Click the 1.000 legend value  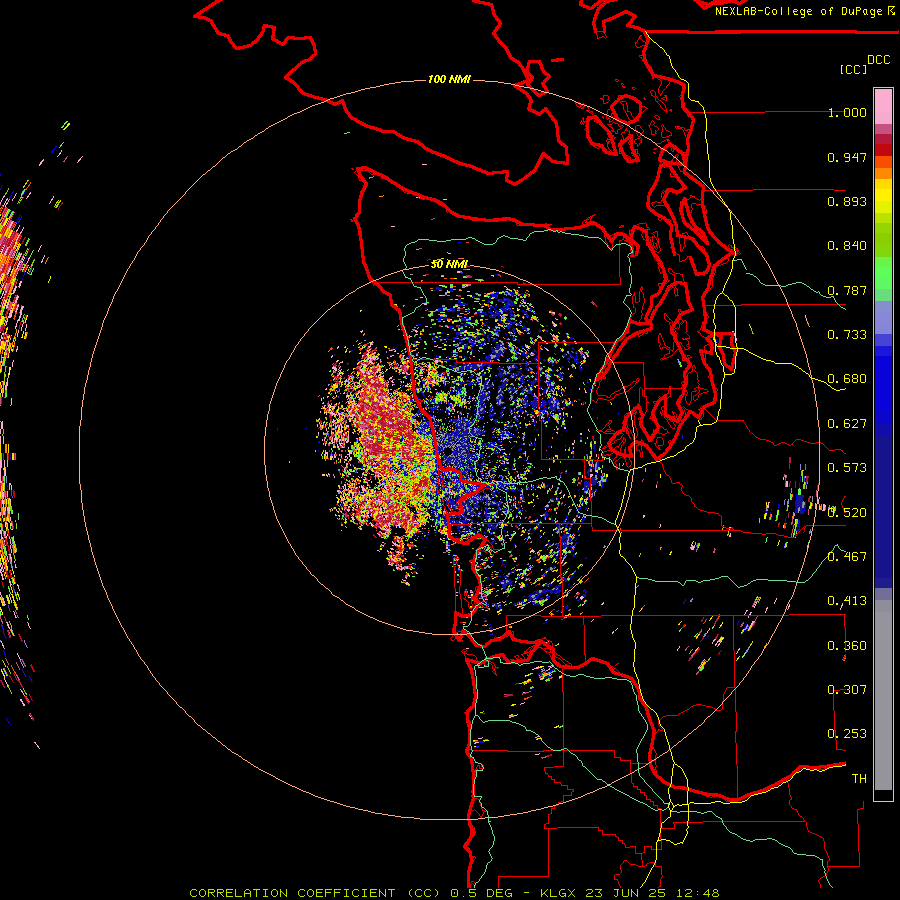click(847, 112)
